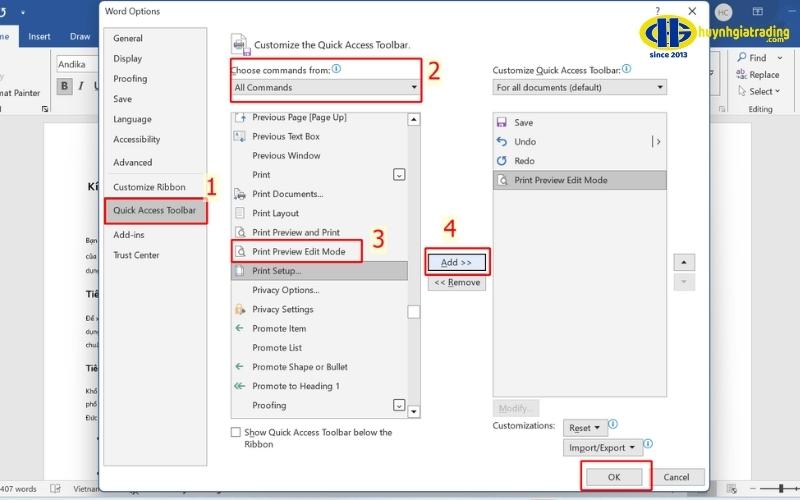The height and width of the screenshot is (500, 800).
Task: Click the command list scroll down arrow
Action: tap(414, 411)
